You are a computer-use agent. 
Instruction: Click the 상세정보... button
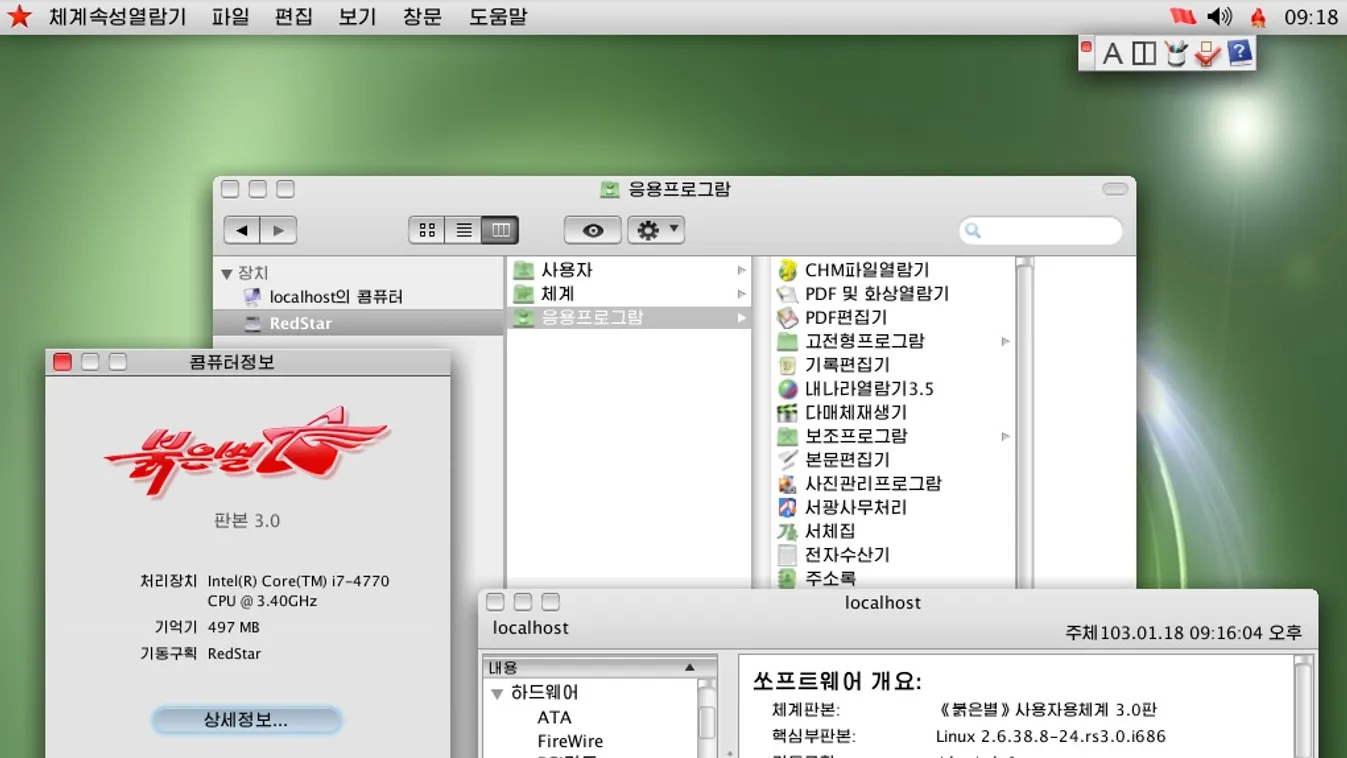(246, 720)
